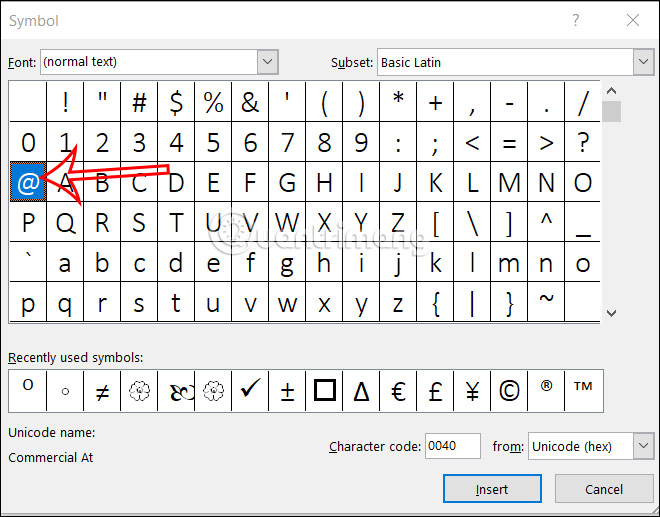This screenshot has width=660, height=517.
Task: Select the caret ^ symbol
Action: [546, 222]
